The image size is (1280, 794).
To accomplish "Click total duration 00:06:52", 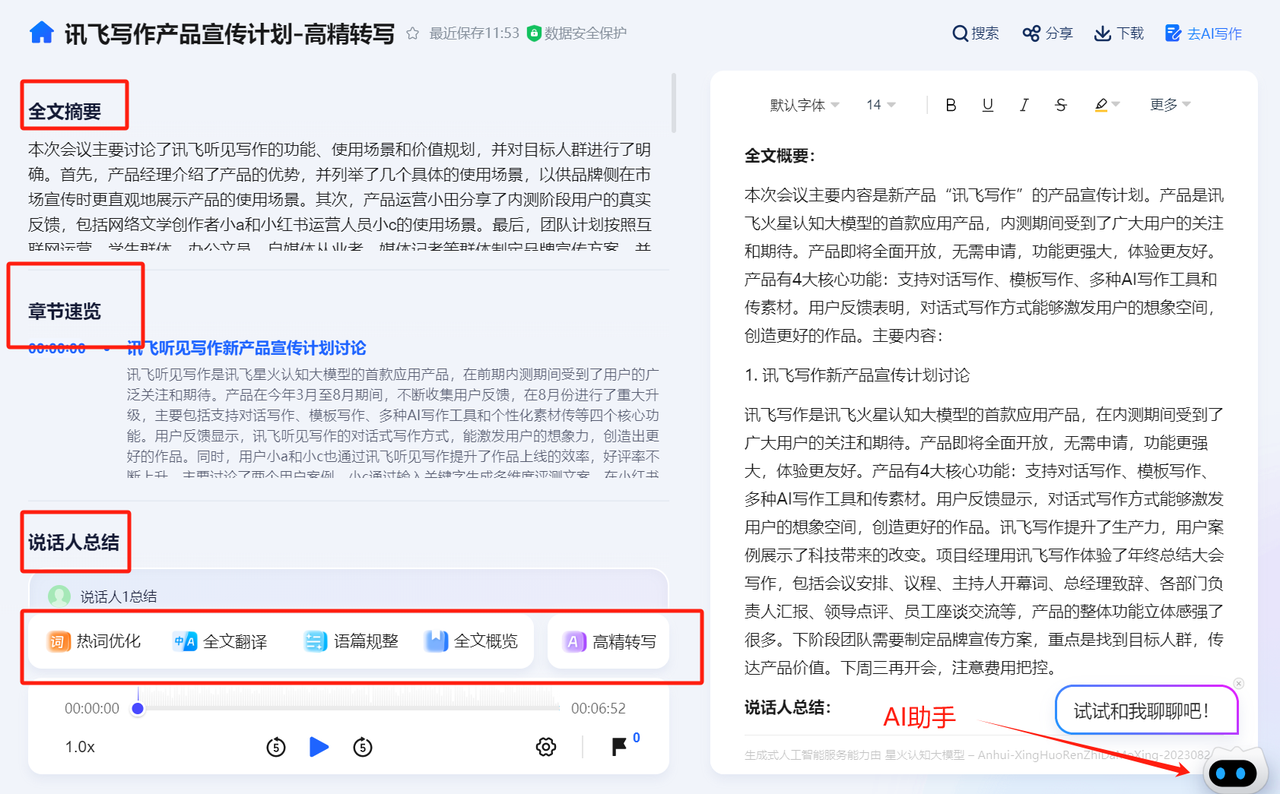I will click(598, 708).
